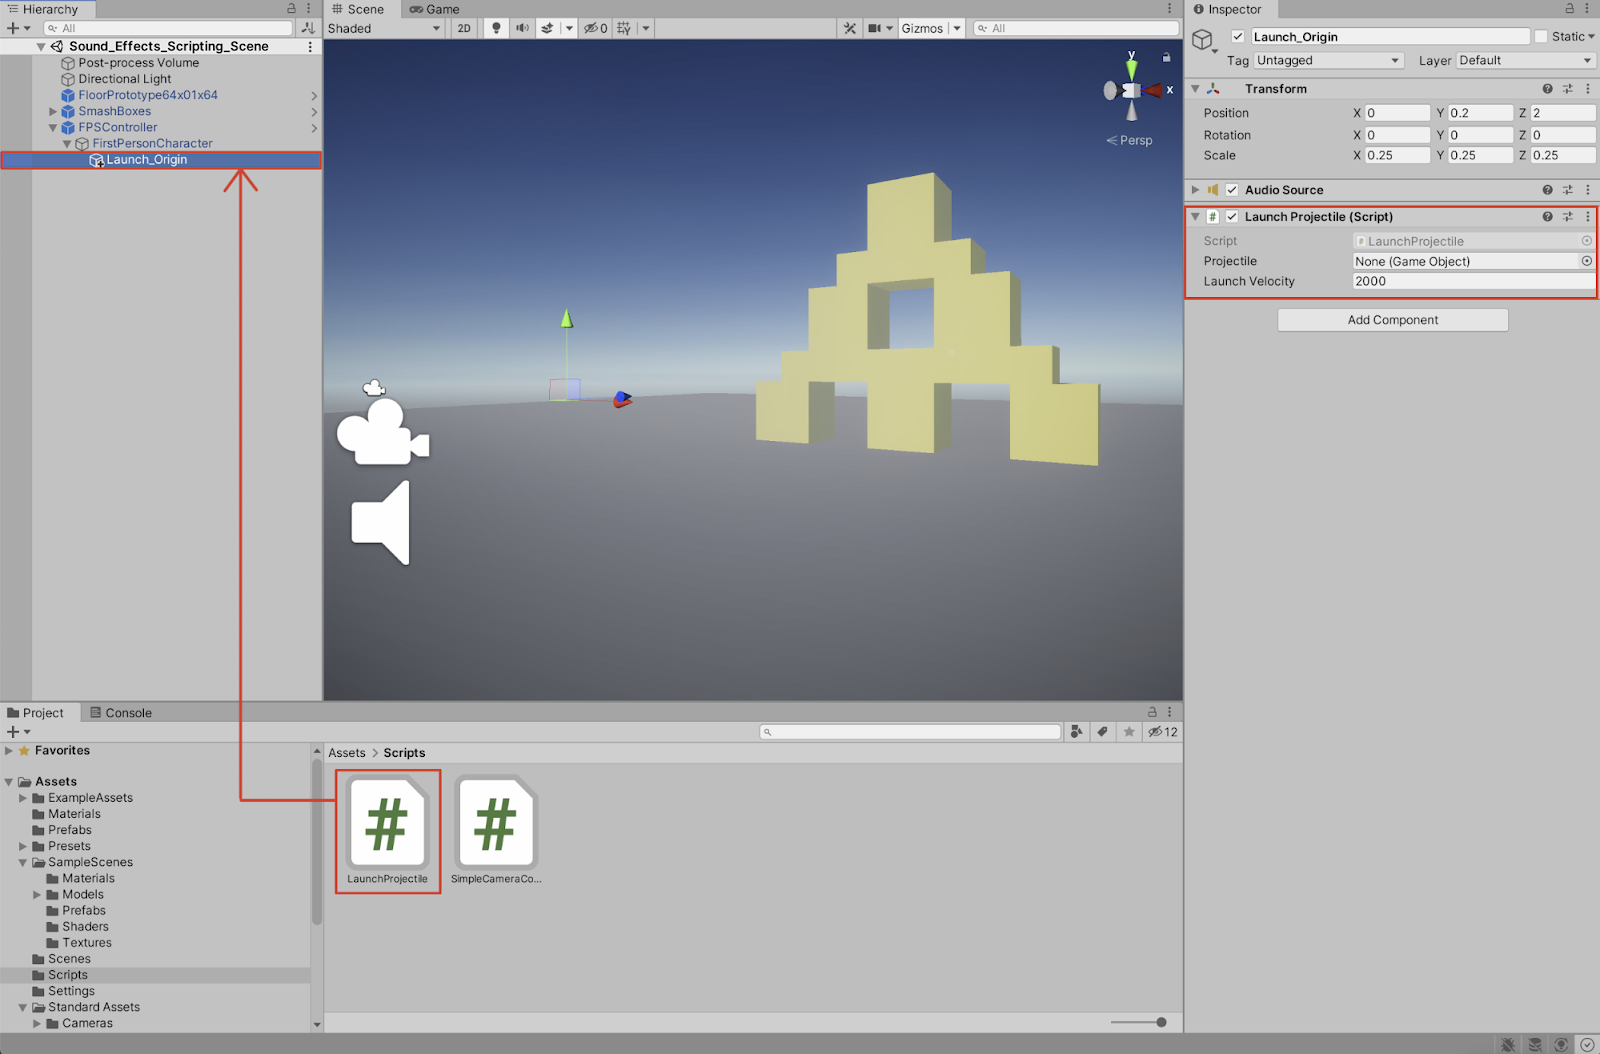Open the Shaded draw mode dropdown
The width and height of the screenshot is (1600, 1054).
(x=384, y=28)
